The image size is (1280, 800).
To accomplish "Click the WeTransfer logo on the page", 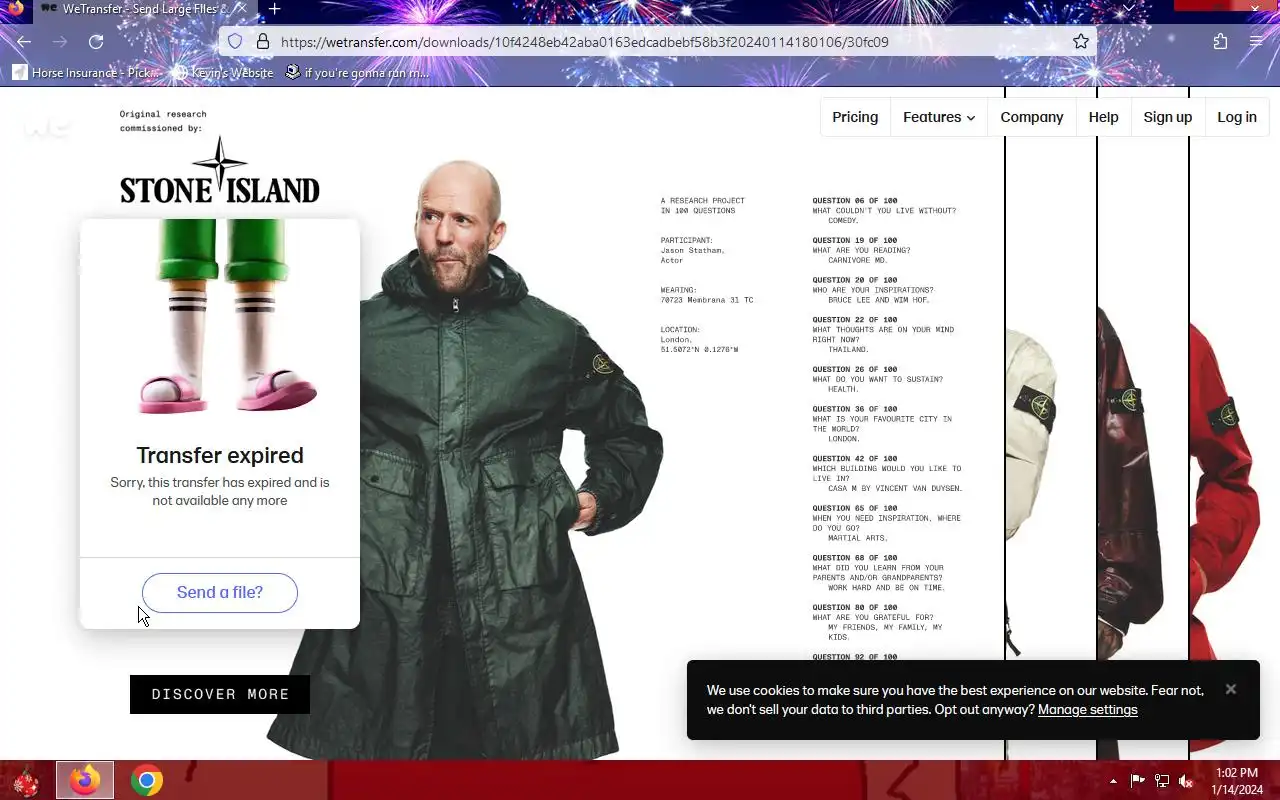I will [x=48, y=129].
